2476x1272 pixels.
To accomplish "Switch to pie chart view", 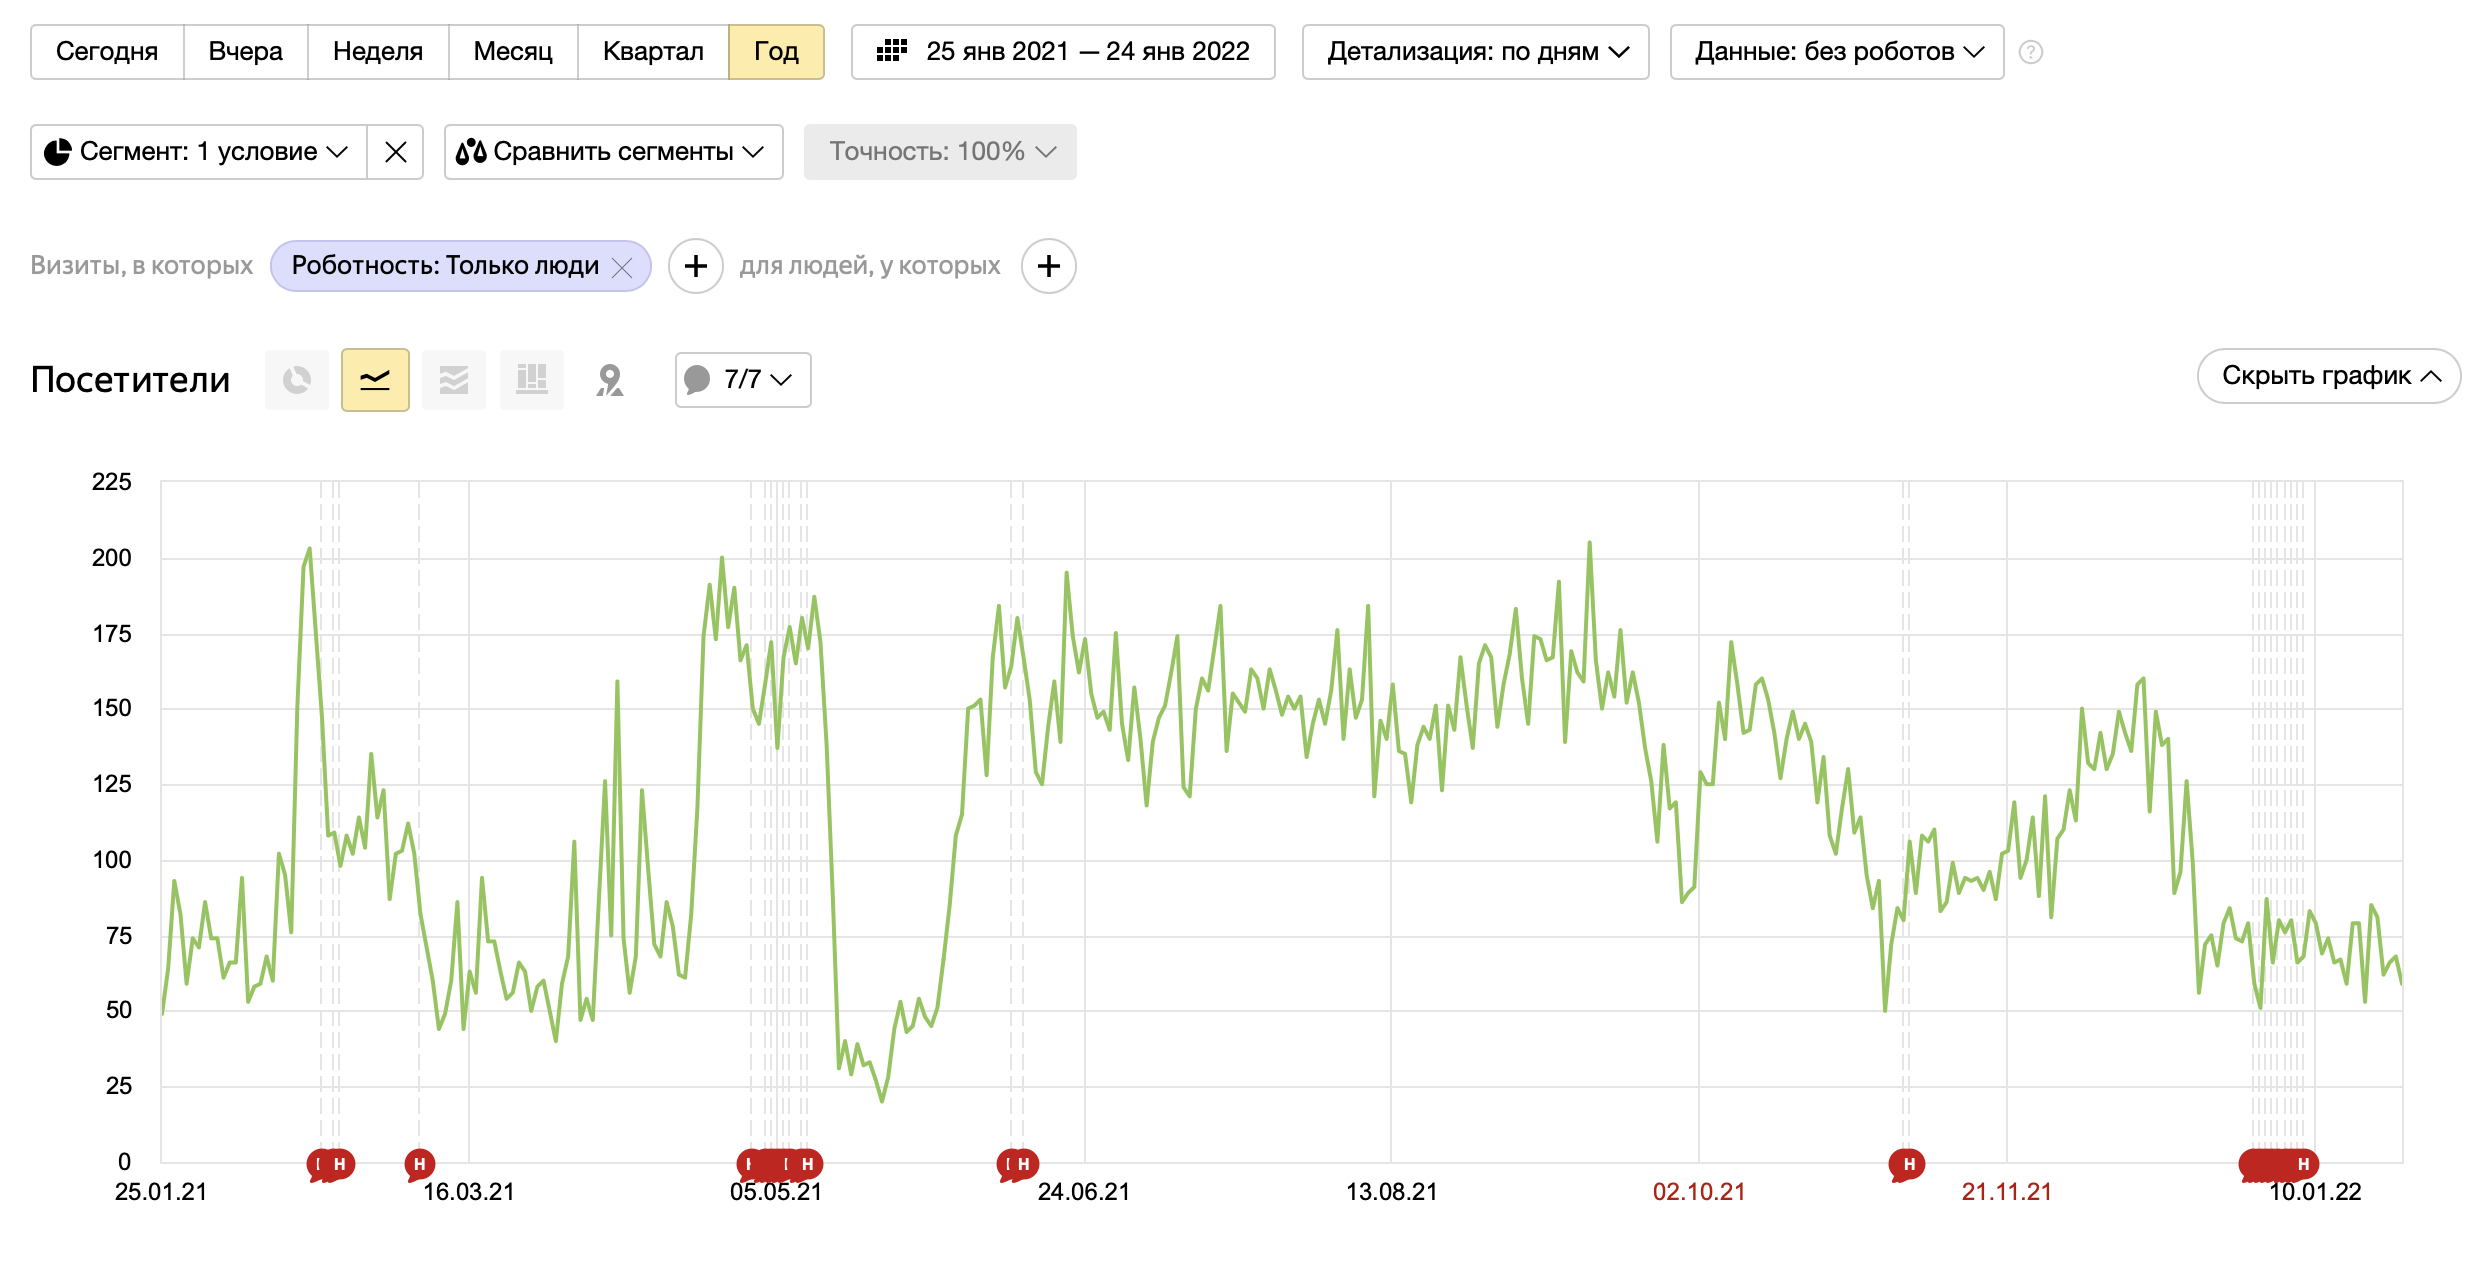I will 297,380.
